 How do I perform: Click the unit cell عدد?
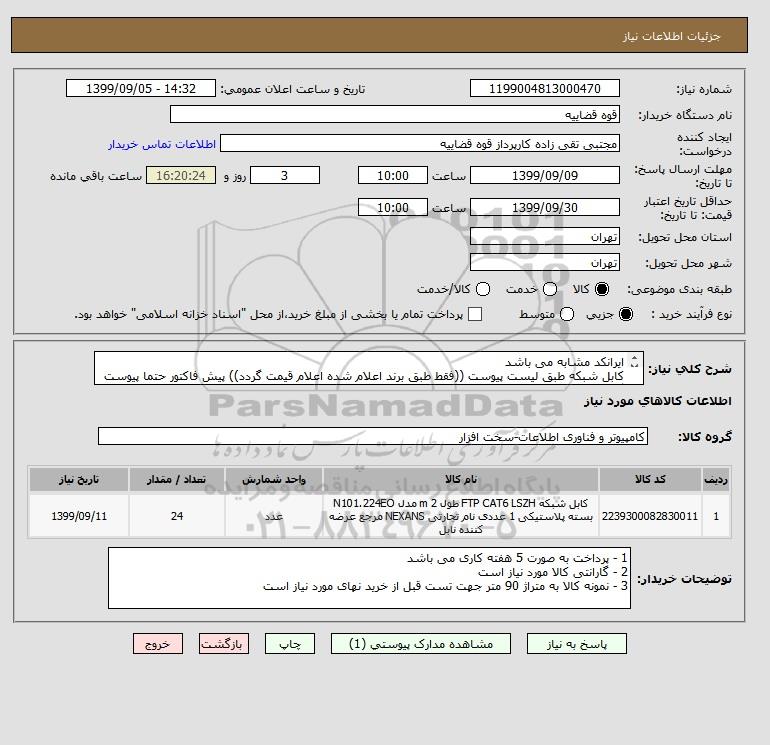click(x=274, y=516)
